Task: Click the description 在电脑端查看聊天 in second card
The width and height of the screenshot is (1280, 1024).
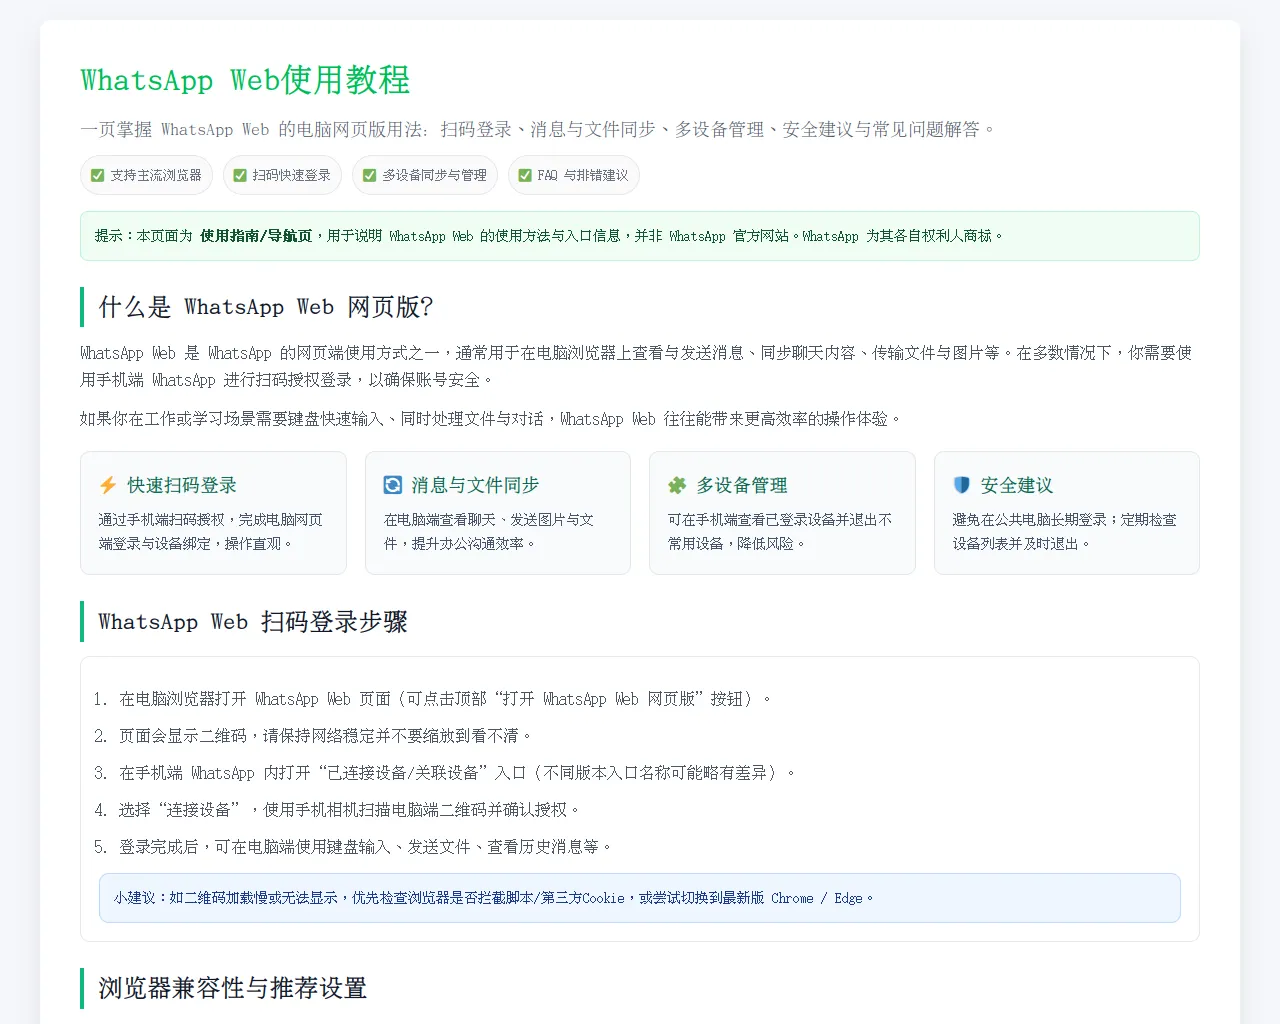Action: 490,532
